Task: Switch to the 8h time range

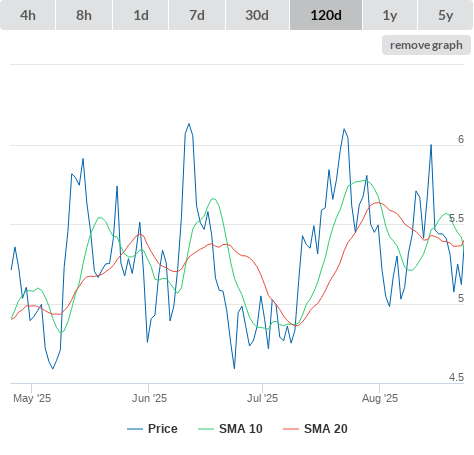Action: 84,15
